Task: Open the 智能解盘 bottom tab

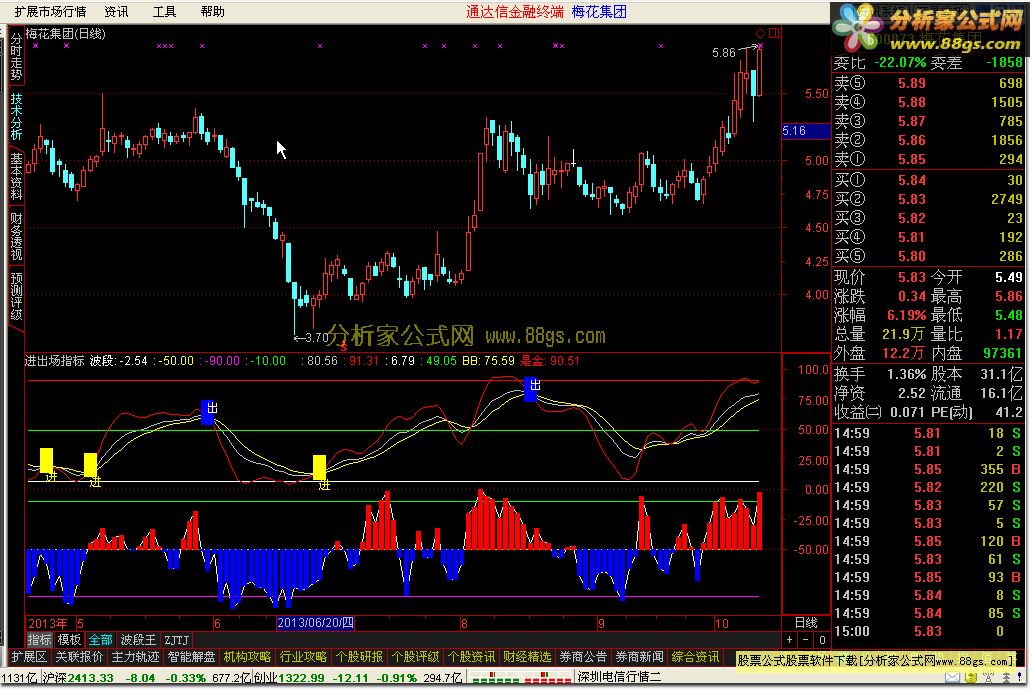Action: [192, 657]
